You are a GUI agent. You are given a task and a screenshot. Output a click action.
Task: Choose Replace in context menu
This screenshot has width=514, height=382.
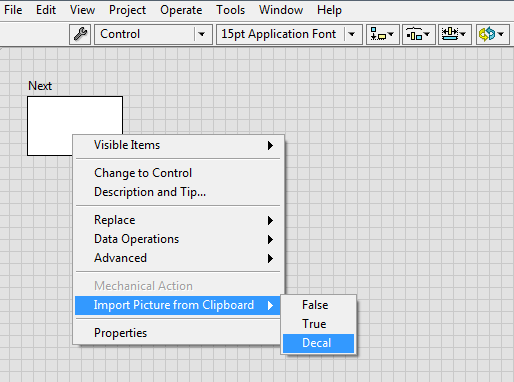(178, 220)
